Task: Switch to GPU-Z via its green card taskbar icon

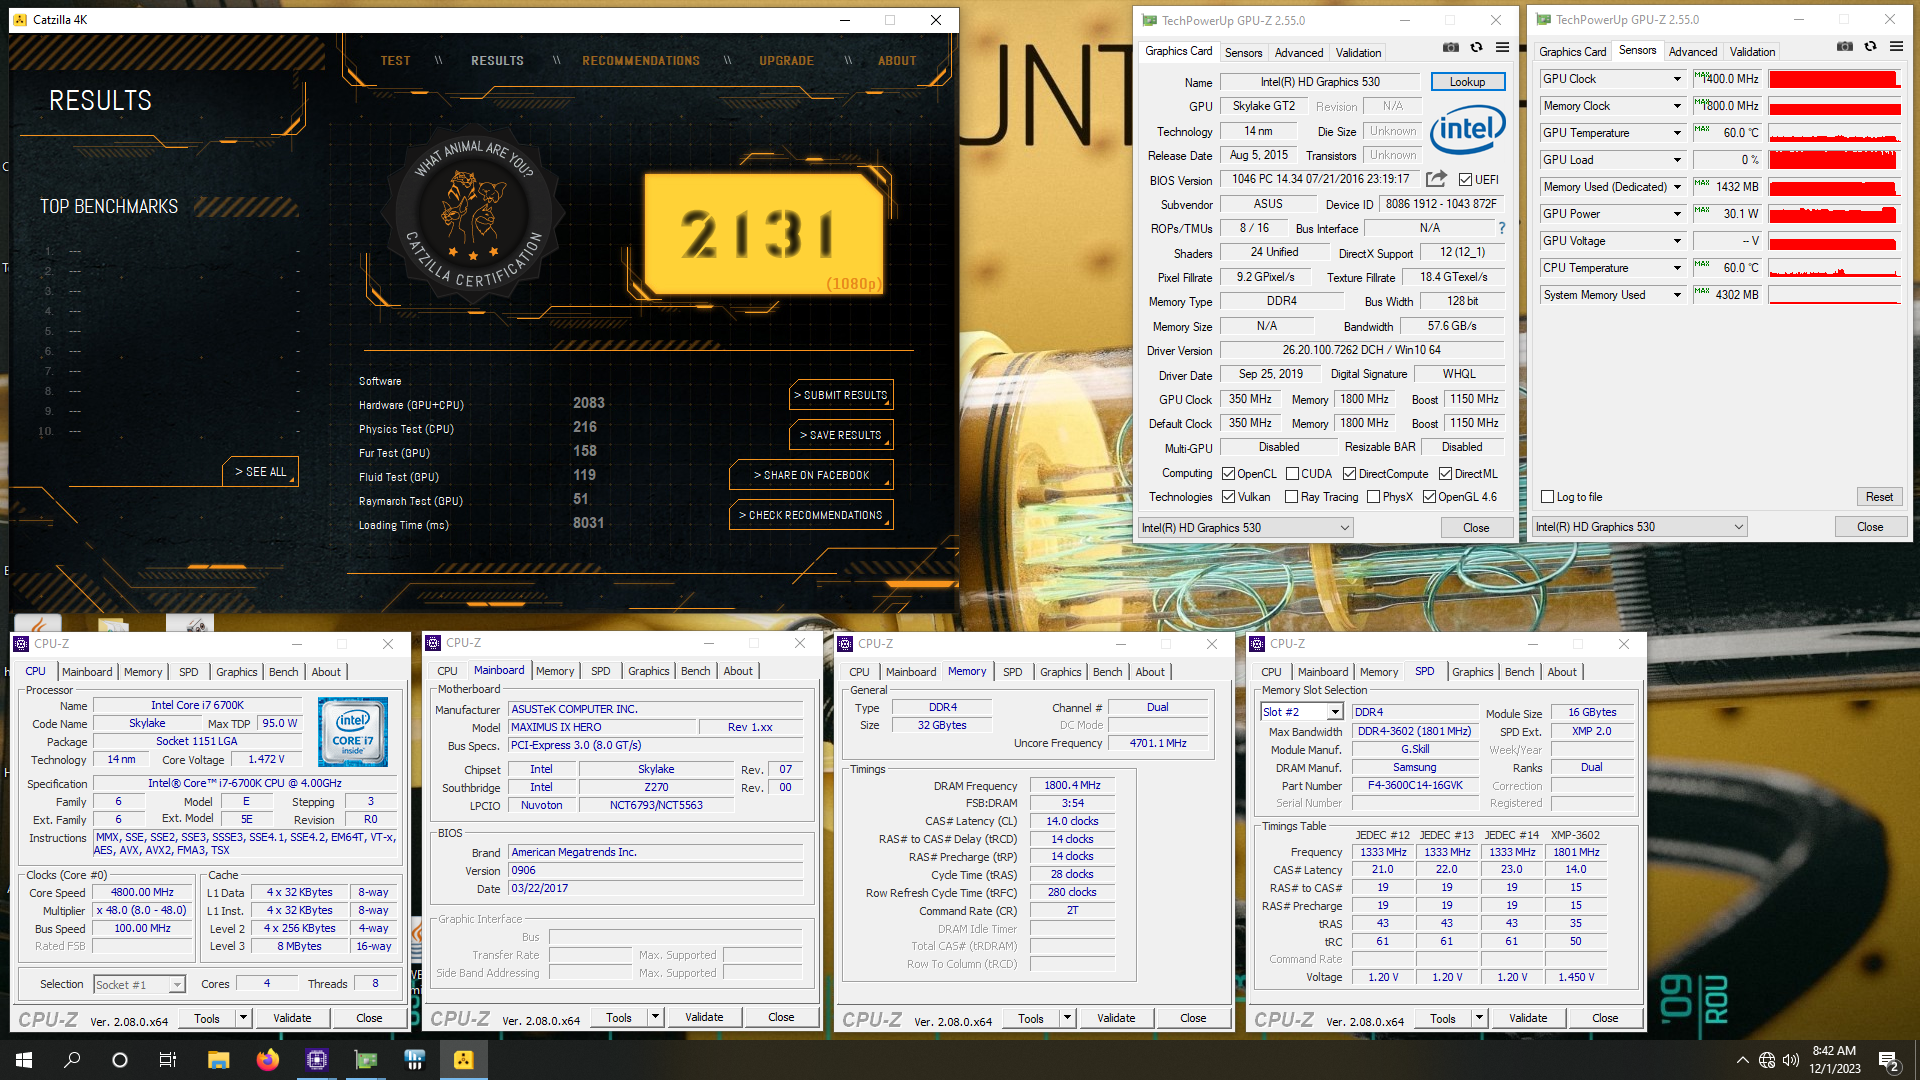Action: [365, 1060]
